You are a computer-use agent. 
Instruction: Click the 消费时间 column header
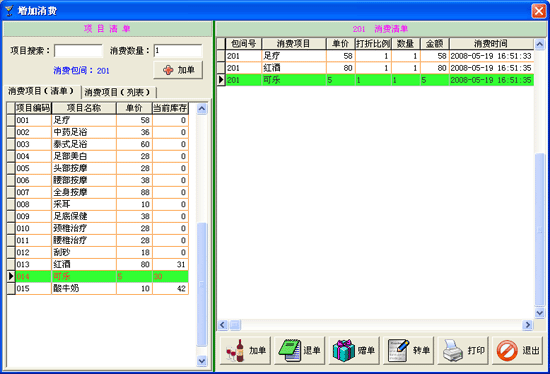(491, 44)
